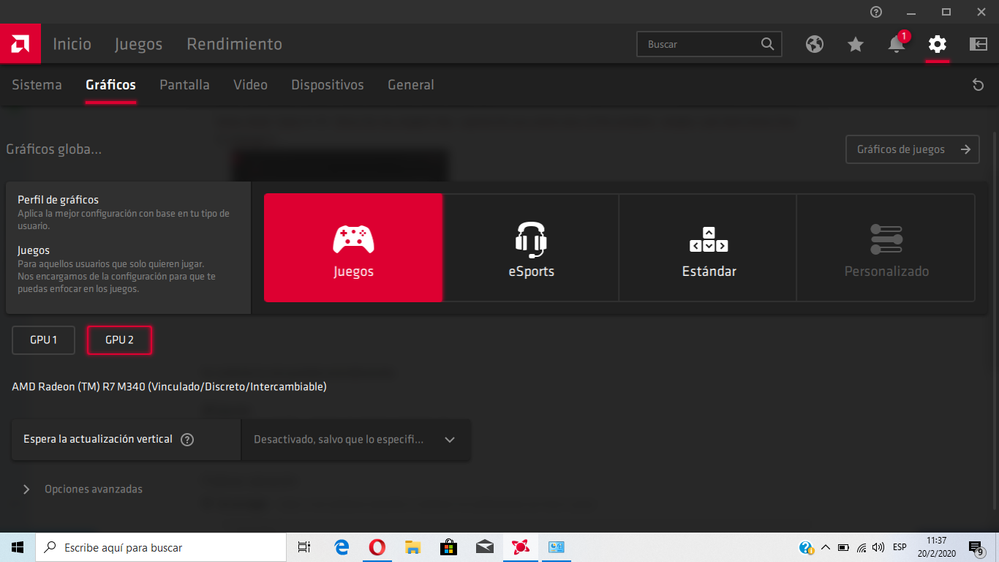Go to Gráficos de juegos

pyautogui.click(x=912, y=150)
